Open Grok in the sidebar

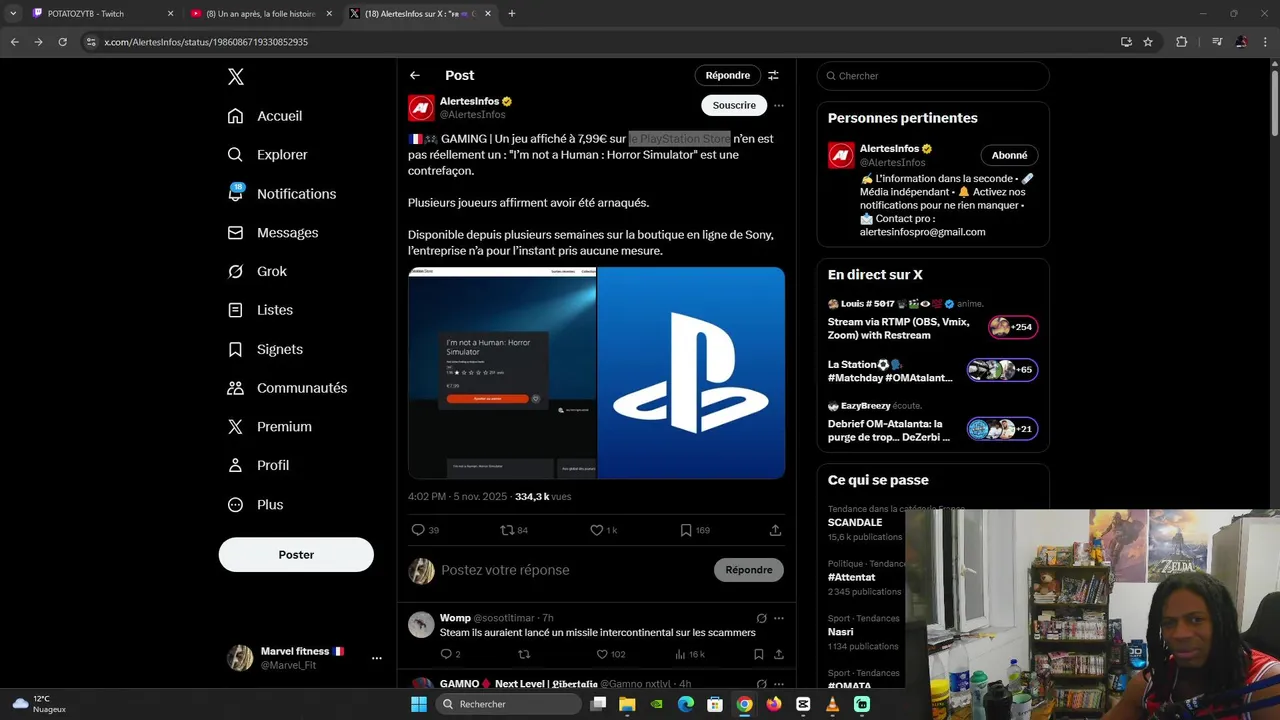pos(257,272)
